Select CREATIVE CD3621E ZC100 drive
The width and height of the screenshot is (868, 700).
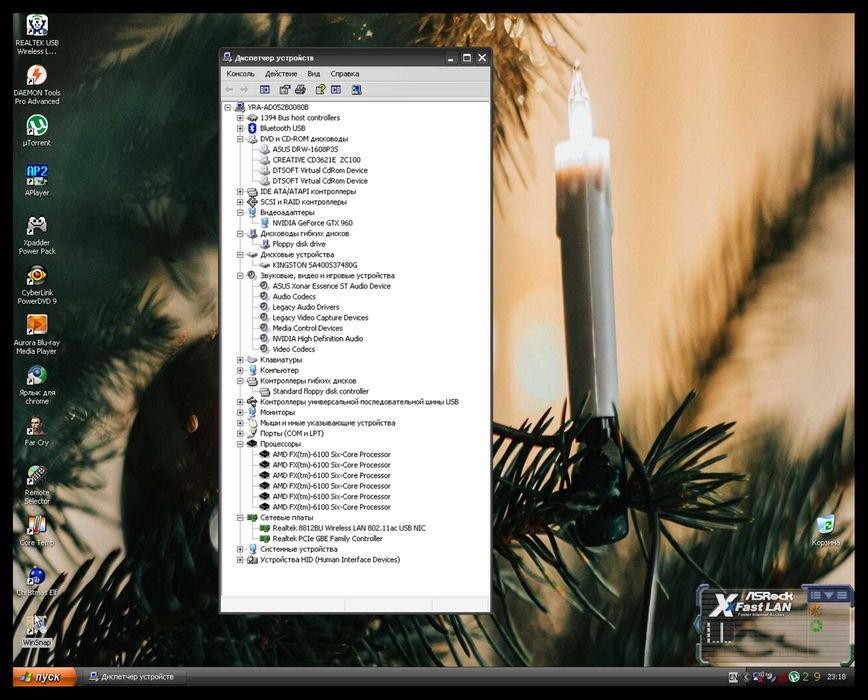click(316, 160)
